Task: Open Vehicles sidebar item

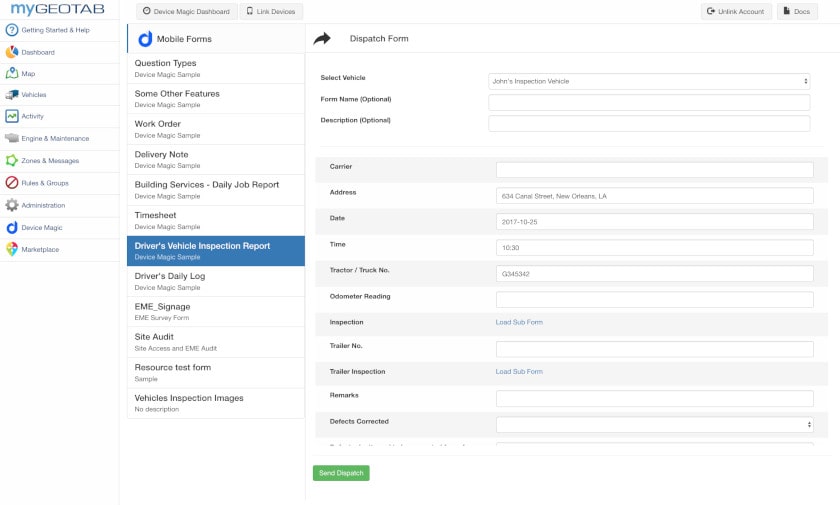Action: (x=59, y=95)
